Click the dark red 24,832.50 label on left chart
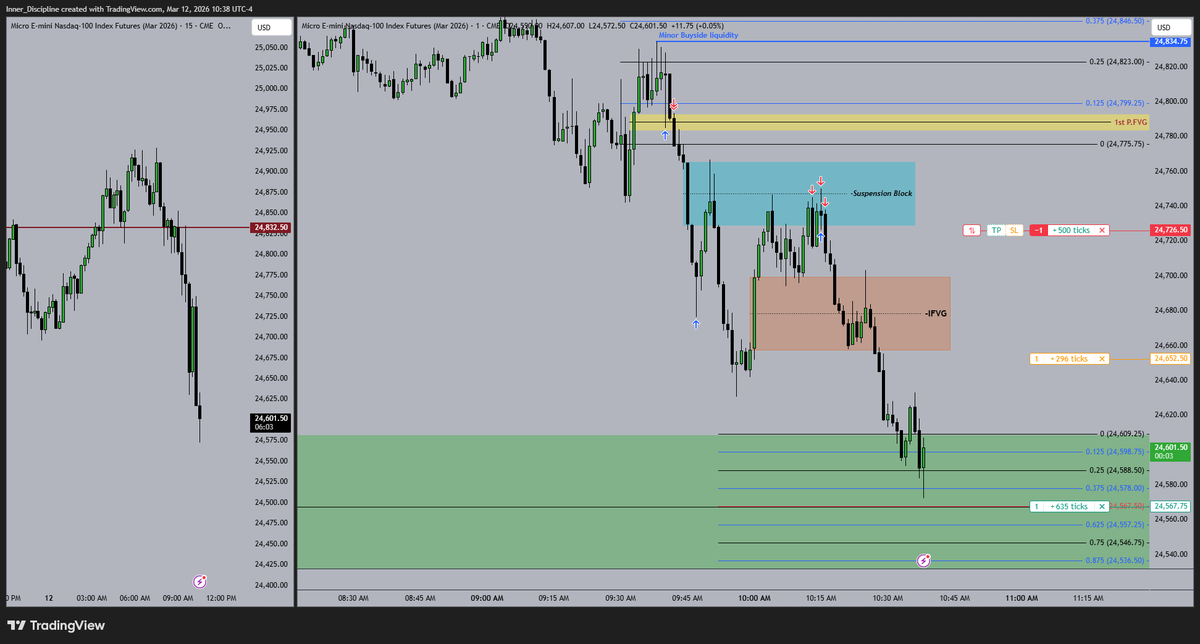 point(271,227)
